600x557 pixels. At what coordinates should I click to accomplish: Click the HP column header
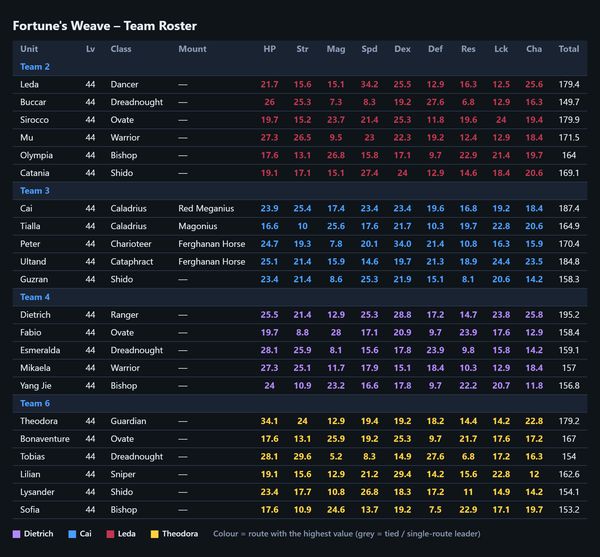tap(269, 49)
